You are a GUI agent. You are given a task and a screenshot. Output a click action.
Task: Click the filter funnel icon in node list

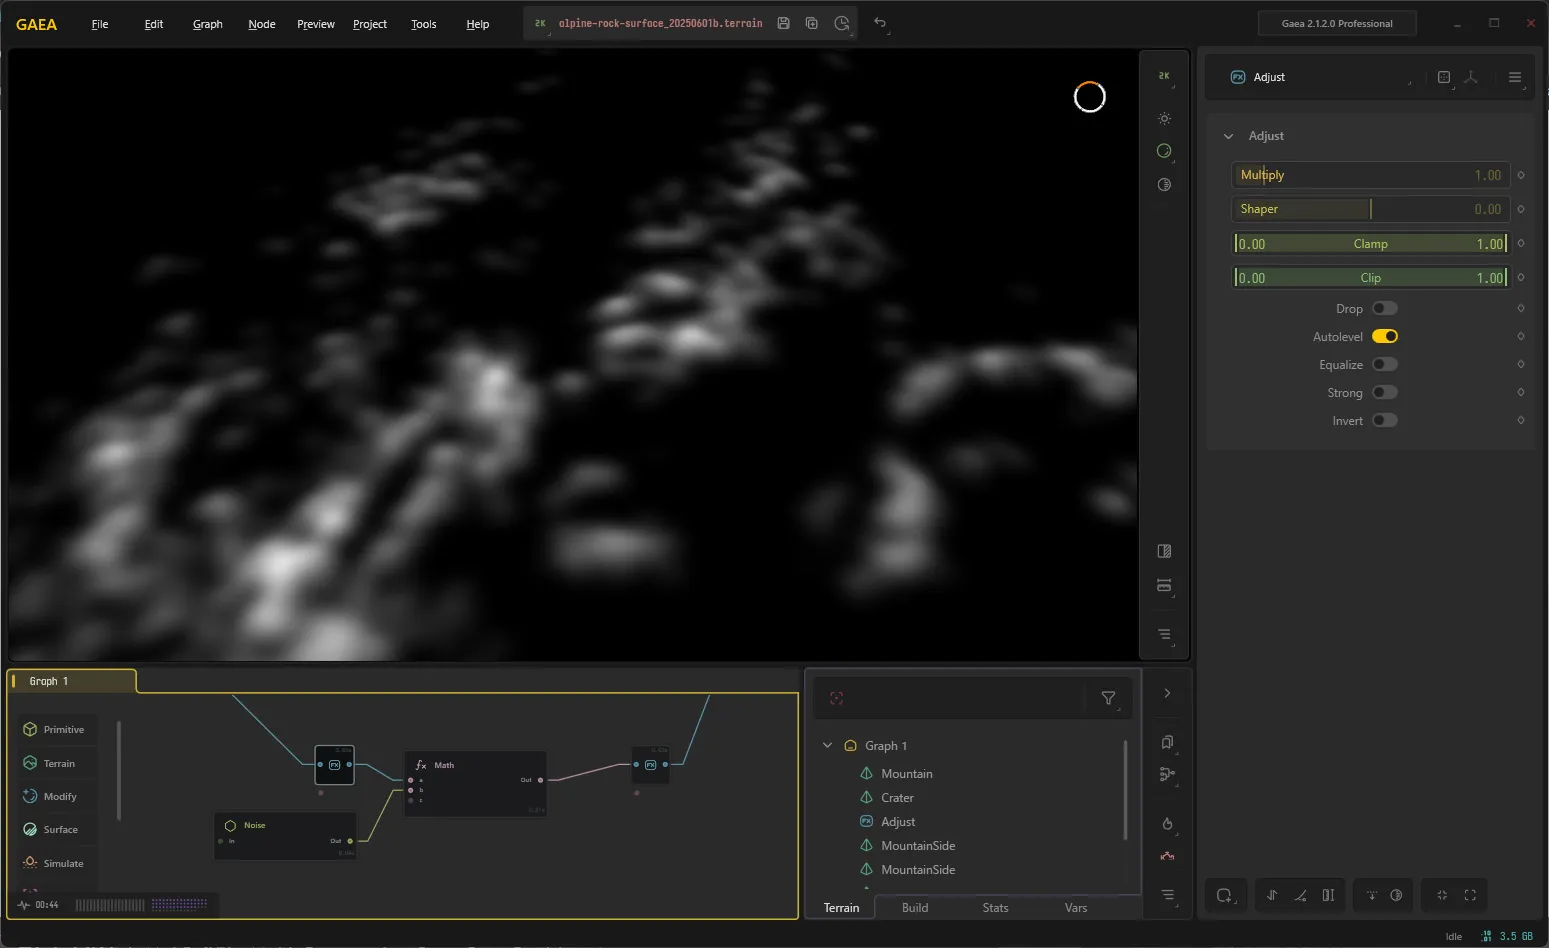[x=1108, y=698]
